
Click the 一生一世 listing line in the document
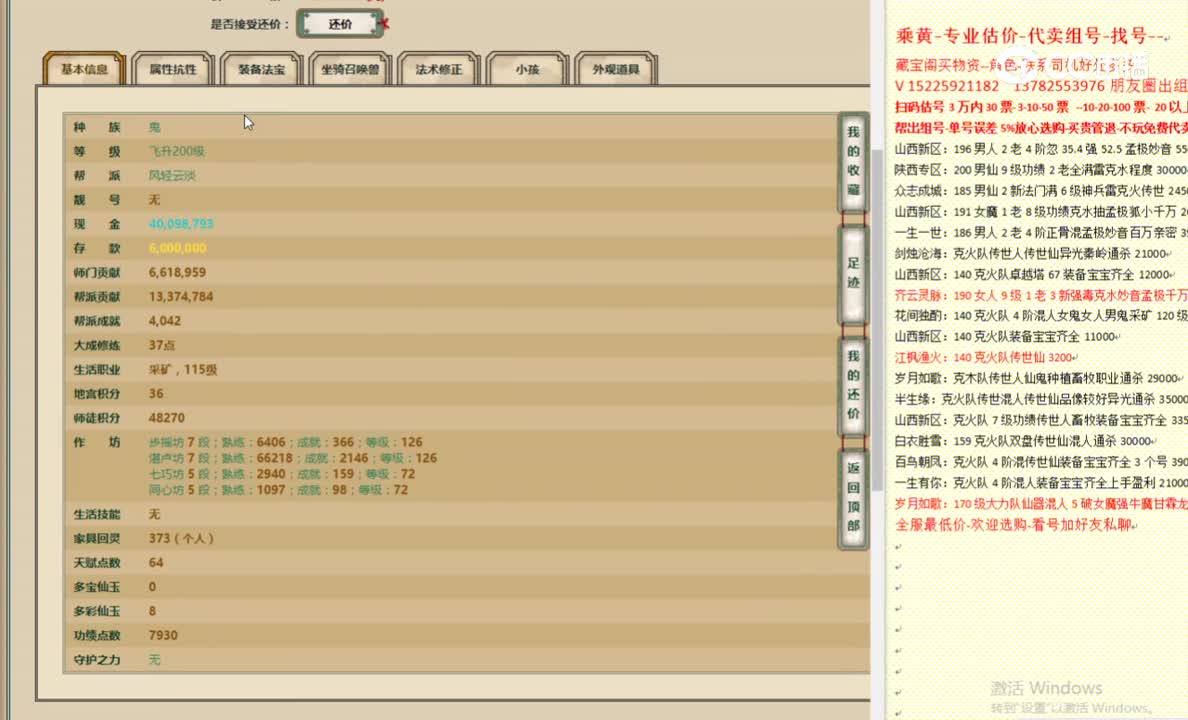click(x=1041, y=233)
